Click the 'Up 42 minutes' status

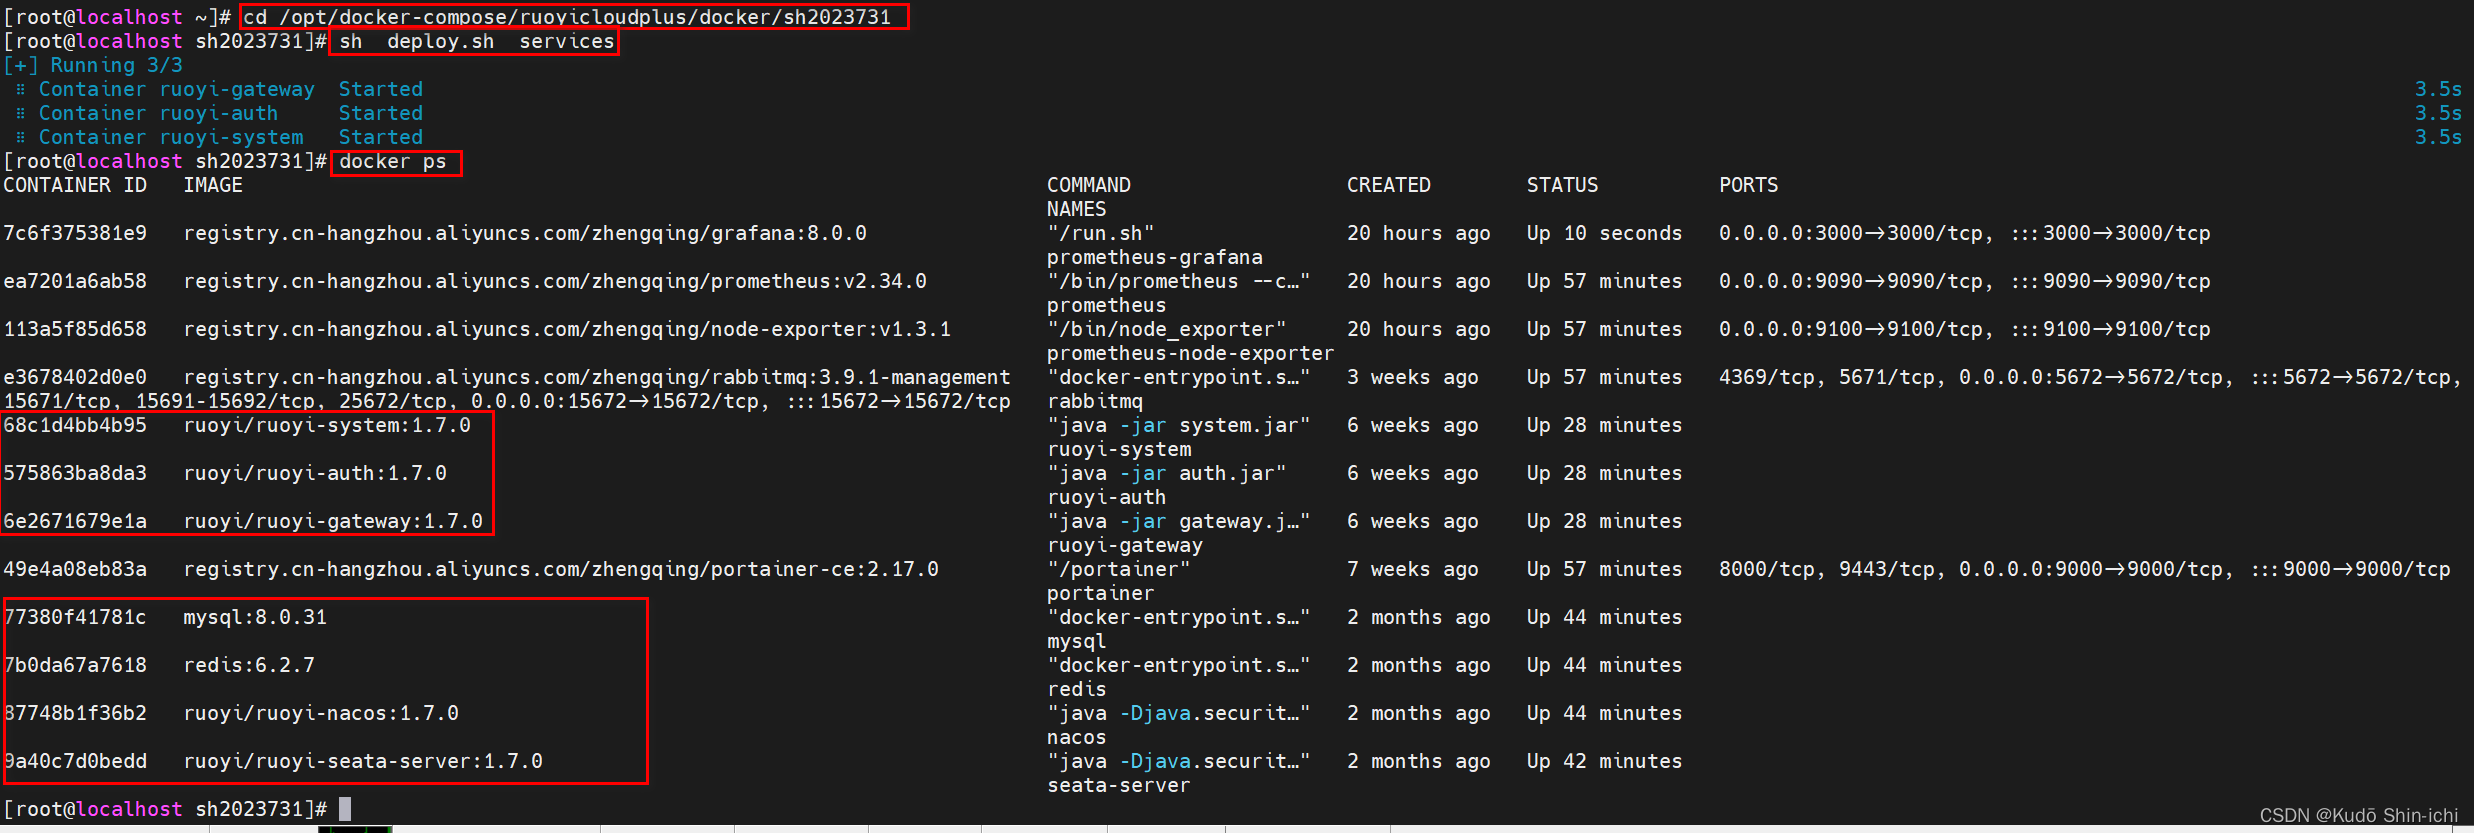pos(1604,761)
